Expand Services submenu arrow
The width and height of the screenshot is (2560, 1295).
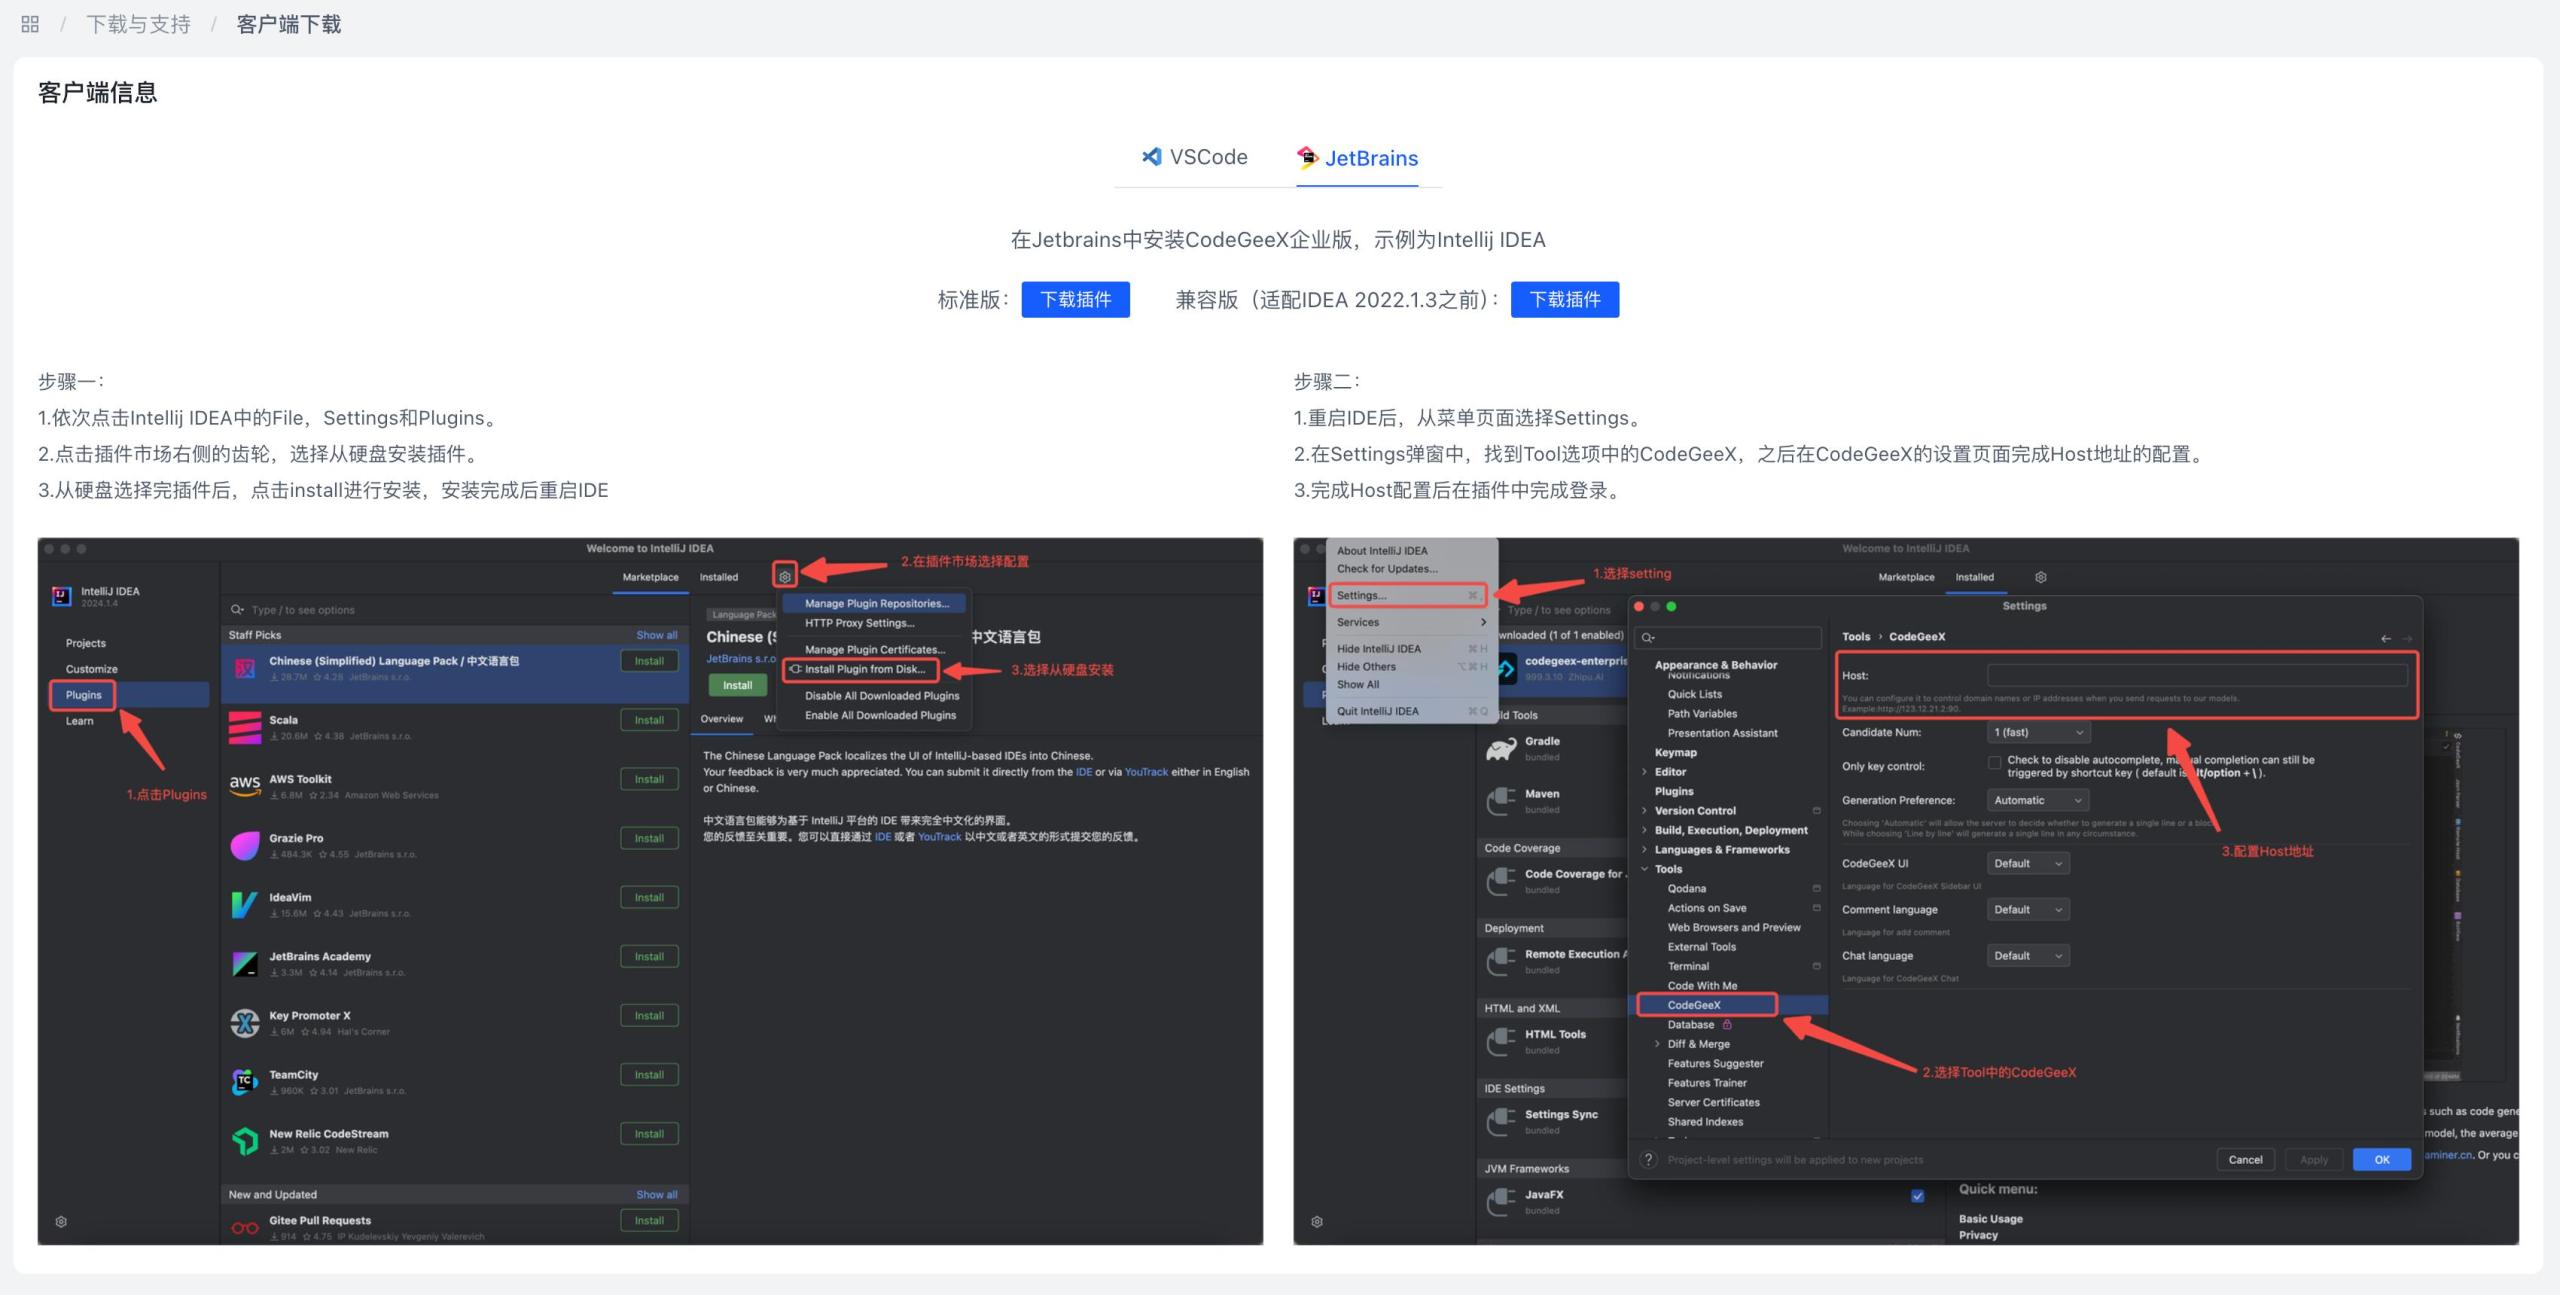pyautogui.click(x=1483, y=622)
